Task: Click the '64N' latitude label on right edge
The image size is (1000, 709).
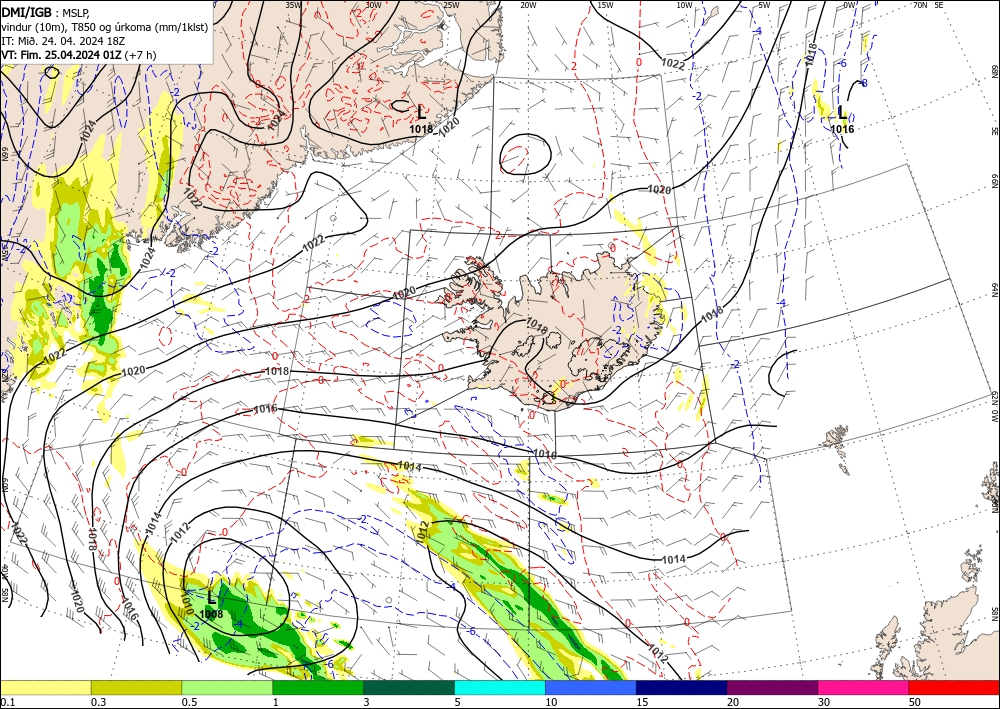Action: click(994, 289)
